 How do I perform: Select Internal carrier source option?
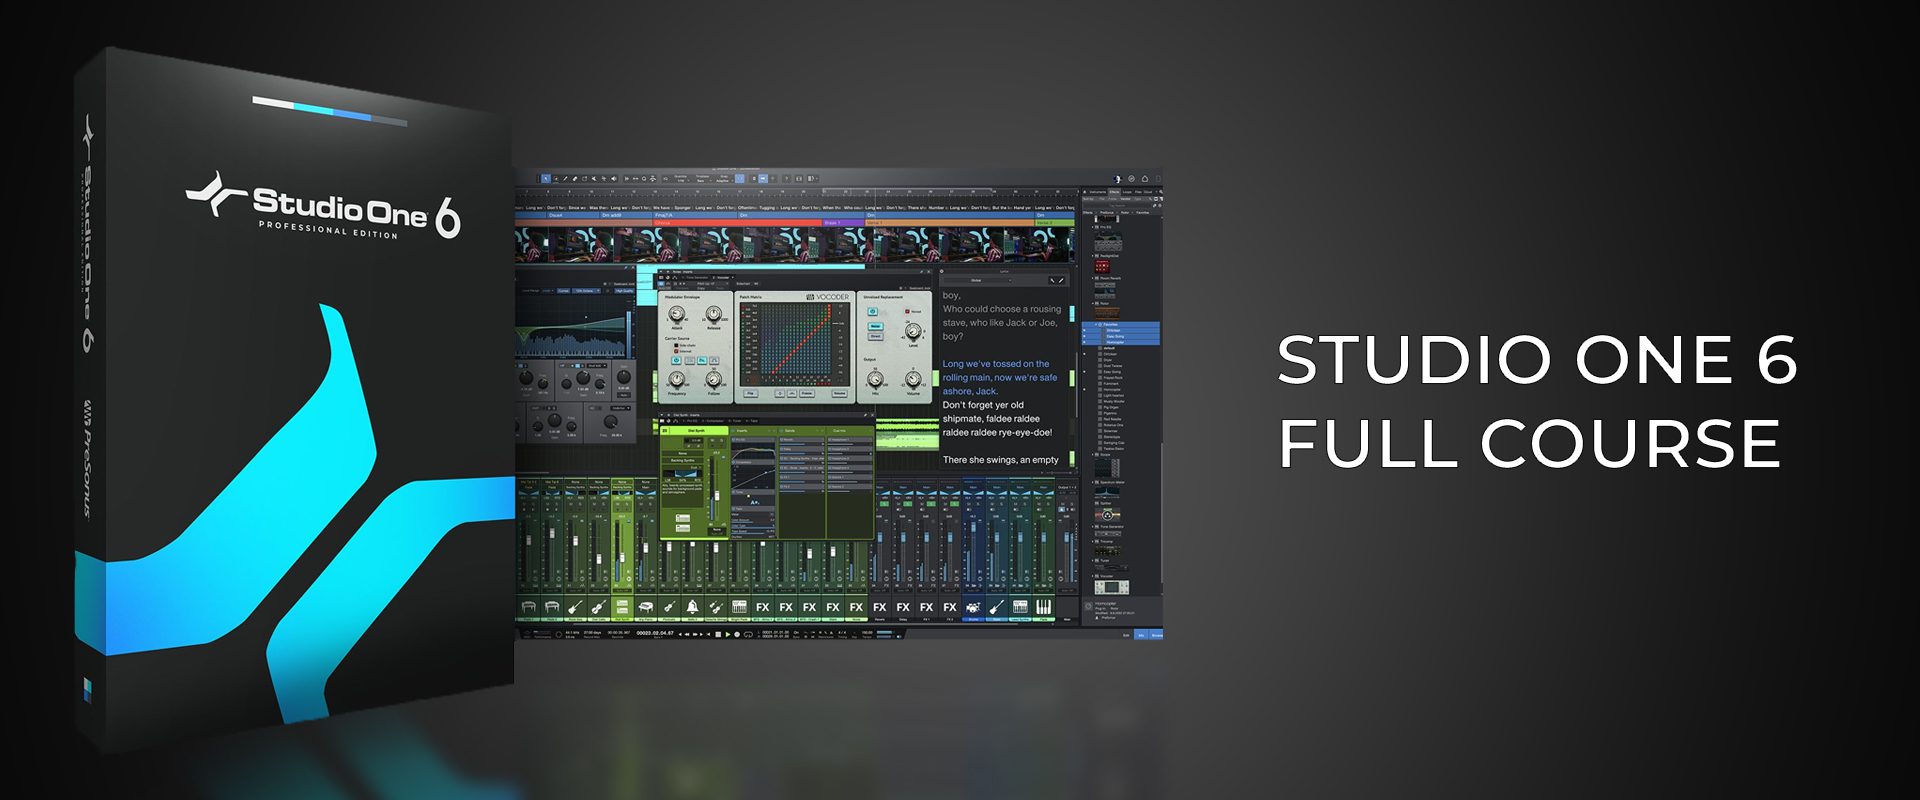click(x=684, y=351)
